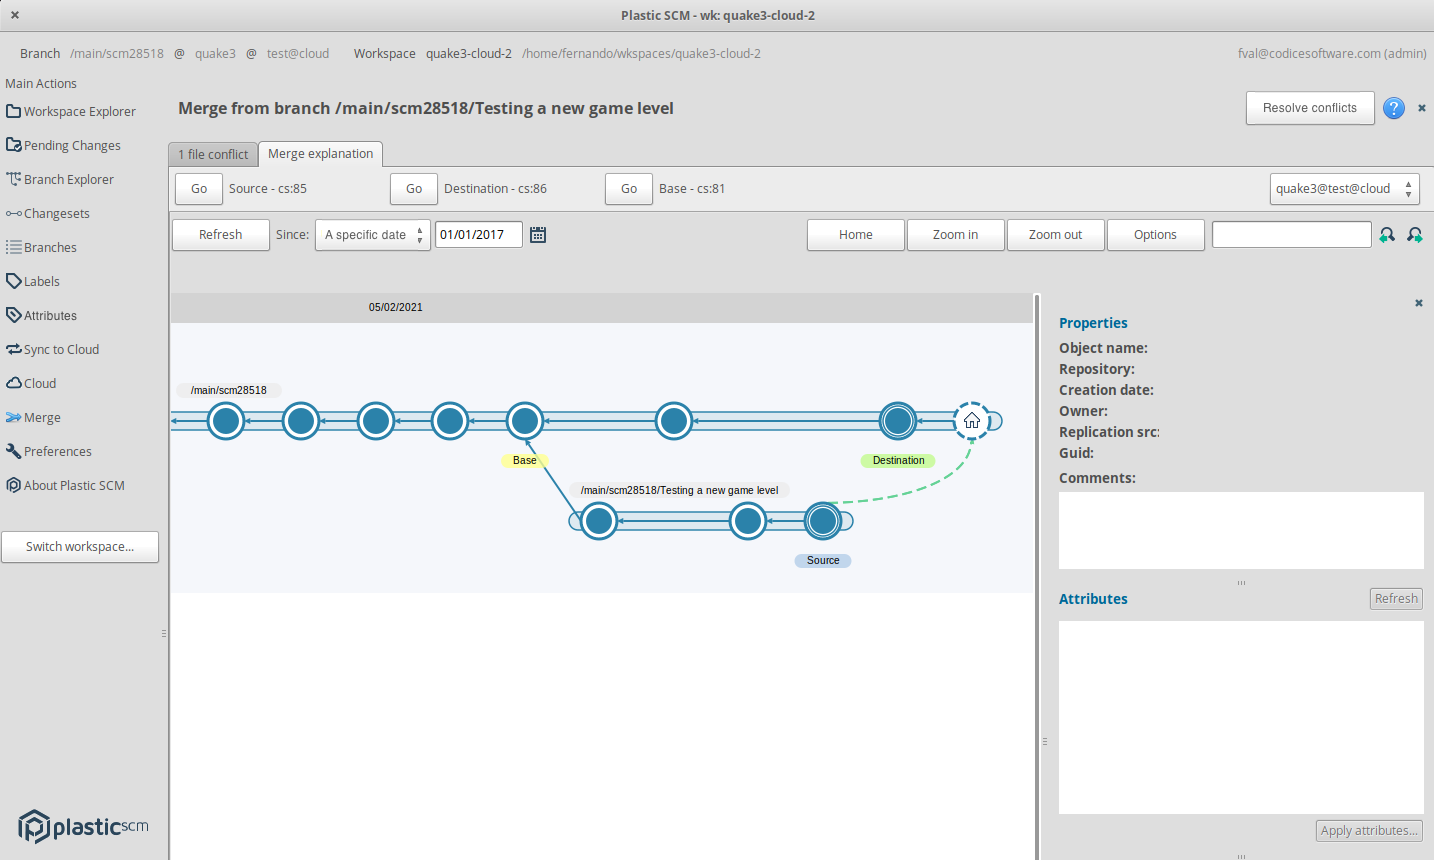1434x860 pixels.
Task: Switch to the 1 file conflict tab
Action: [x=213, y=154]
